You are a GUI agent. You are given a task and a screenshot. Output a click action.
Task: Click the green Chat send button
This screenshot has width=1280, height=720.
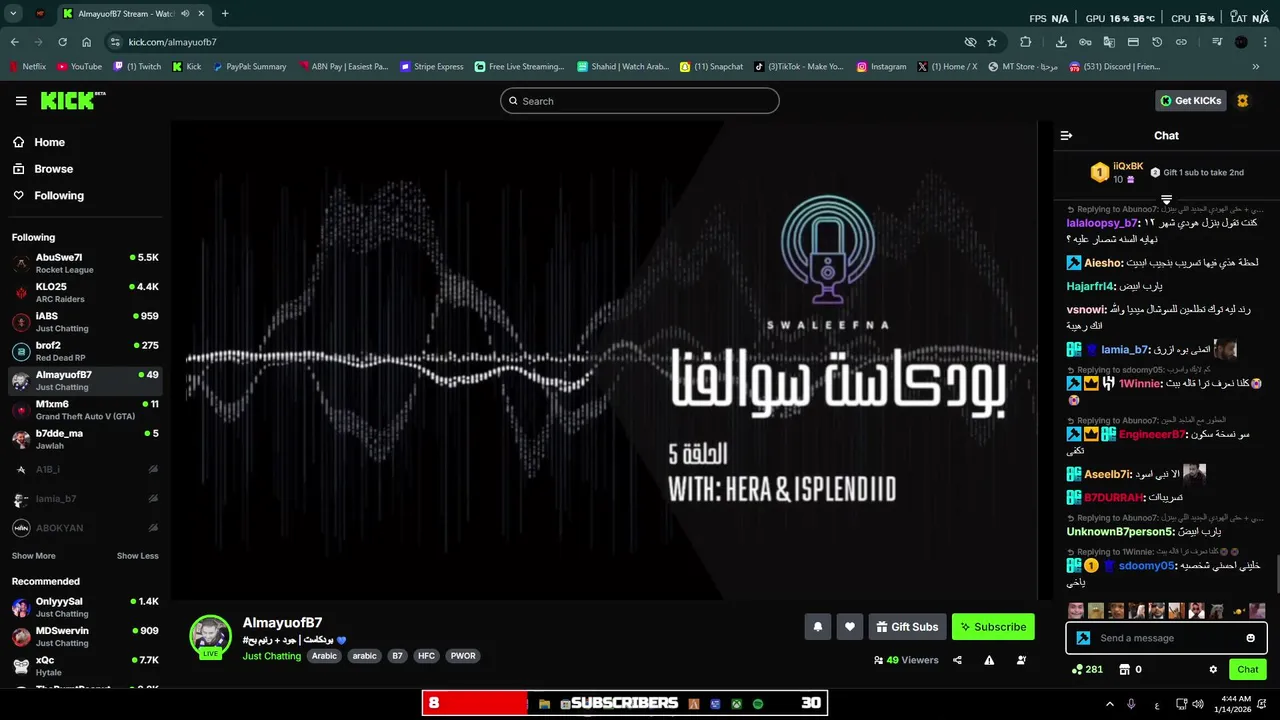1248,669
